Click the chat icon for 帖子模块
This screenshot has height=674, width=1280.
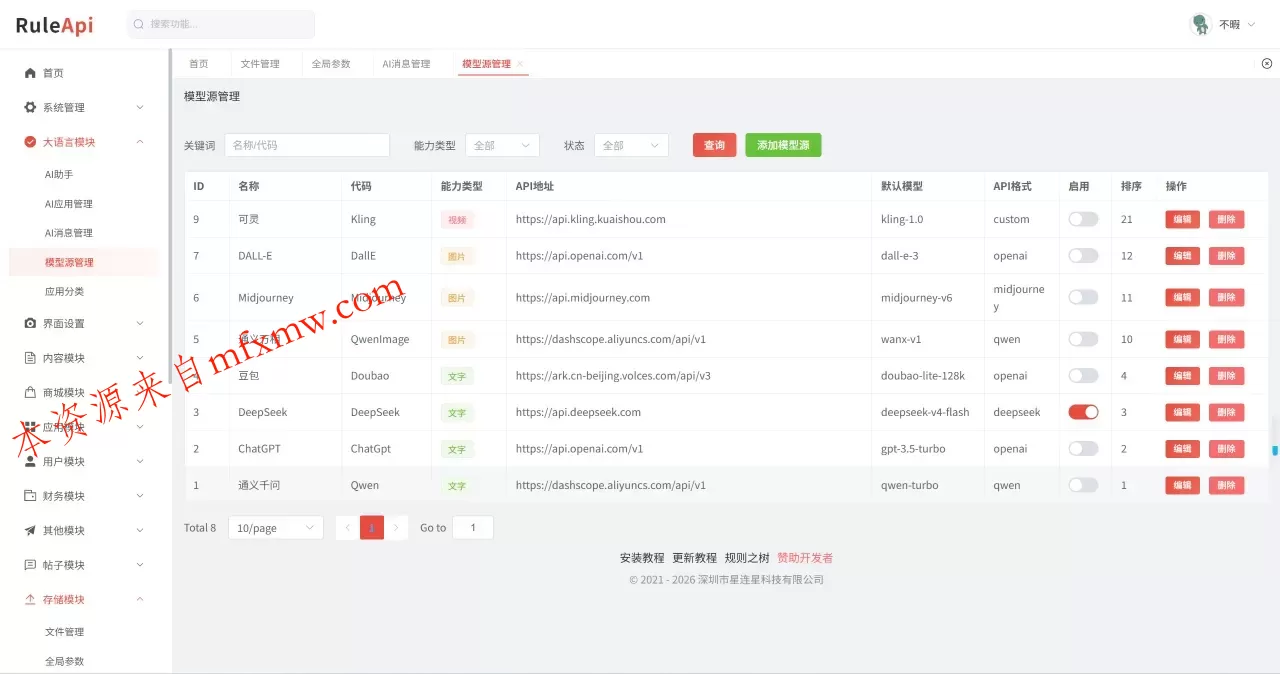point(30,565)
